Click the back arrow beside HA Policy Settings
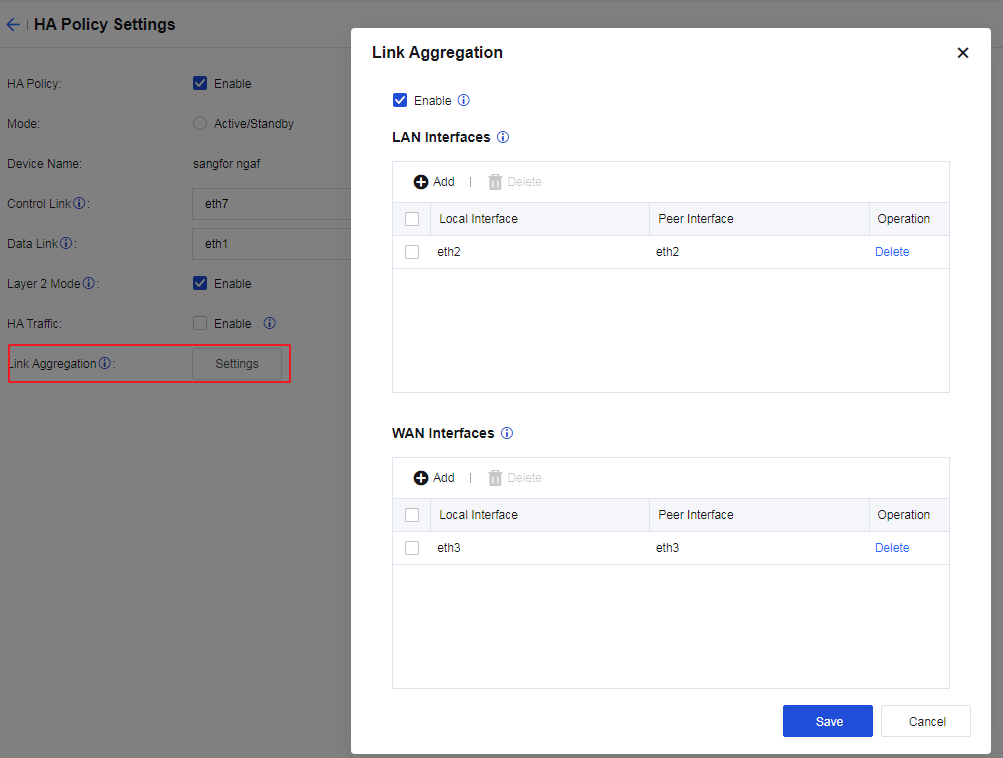 (13, 25)
